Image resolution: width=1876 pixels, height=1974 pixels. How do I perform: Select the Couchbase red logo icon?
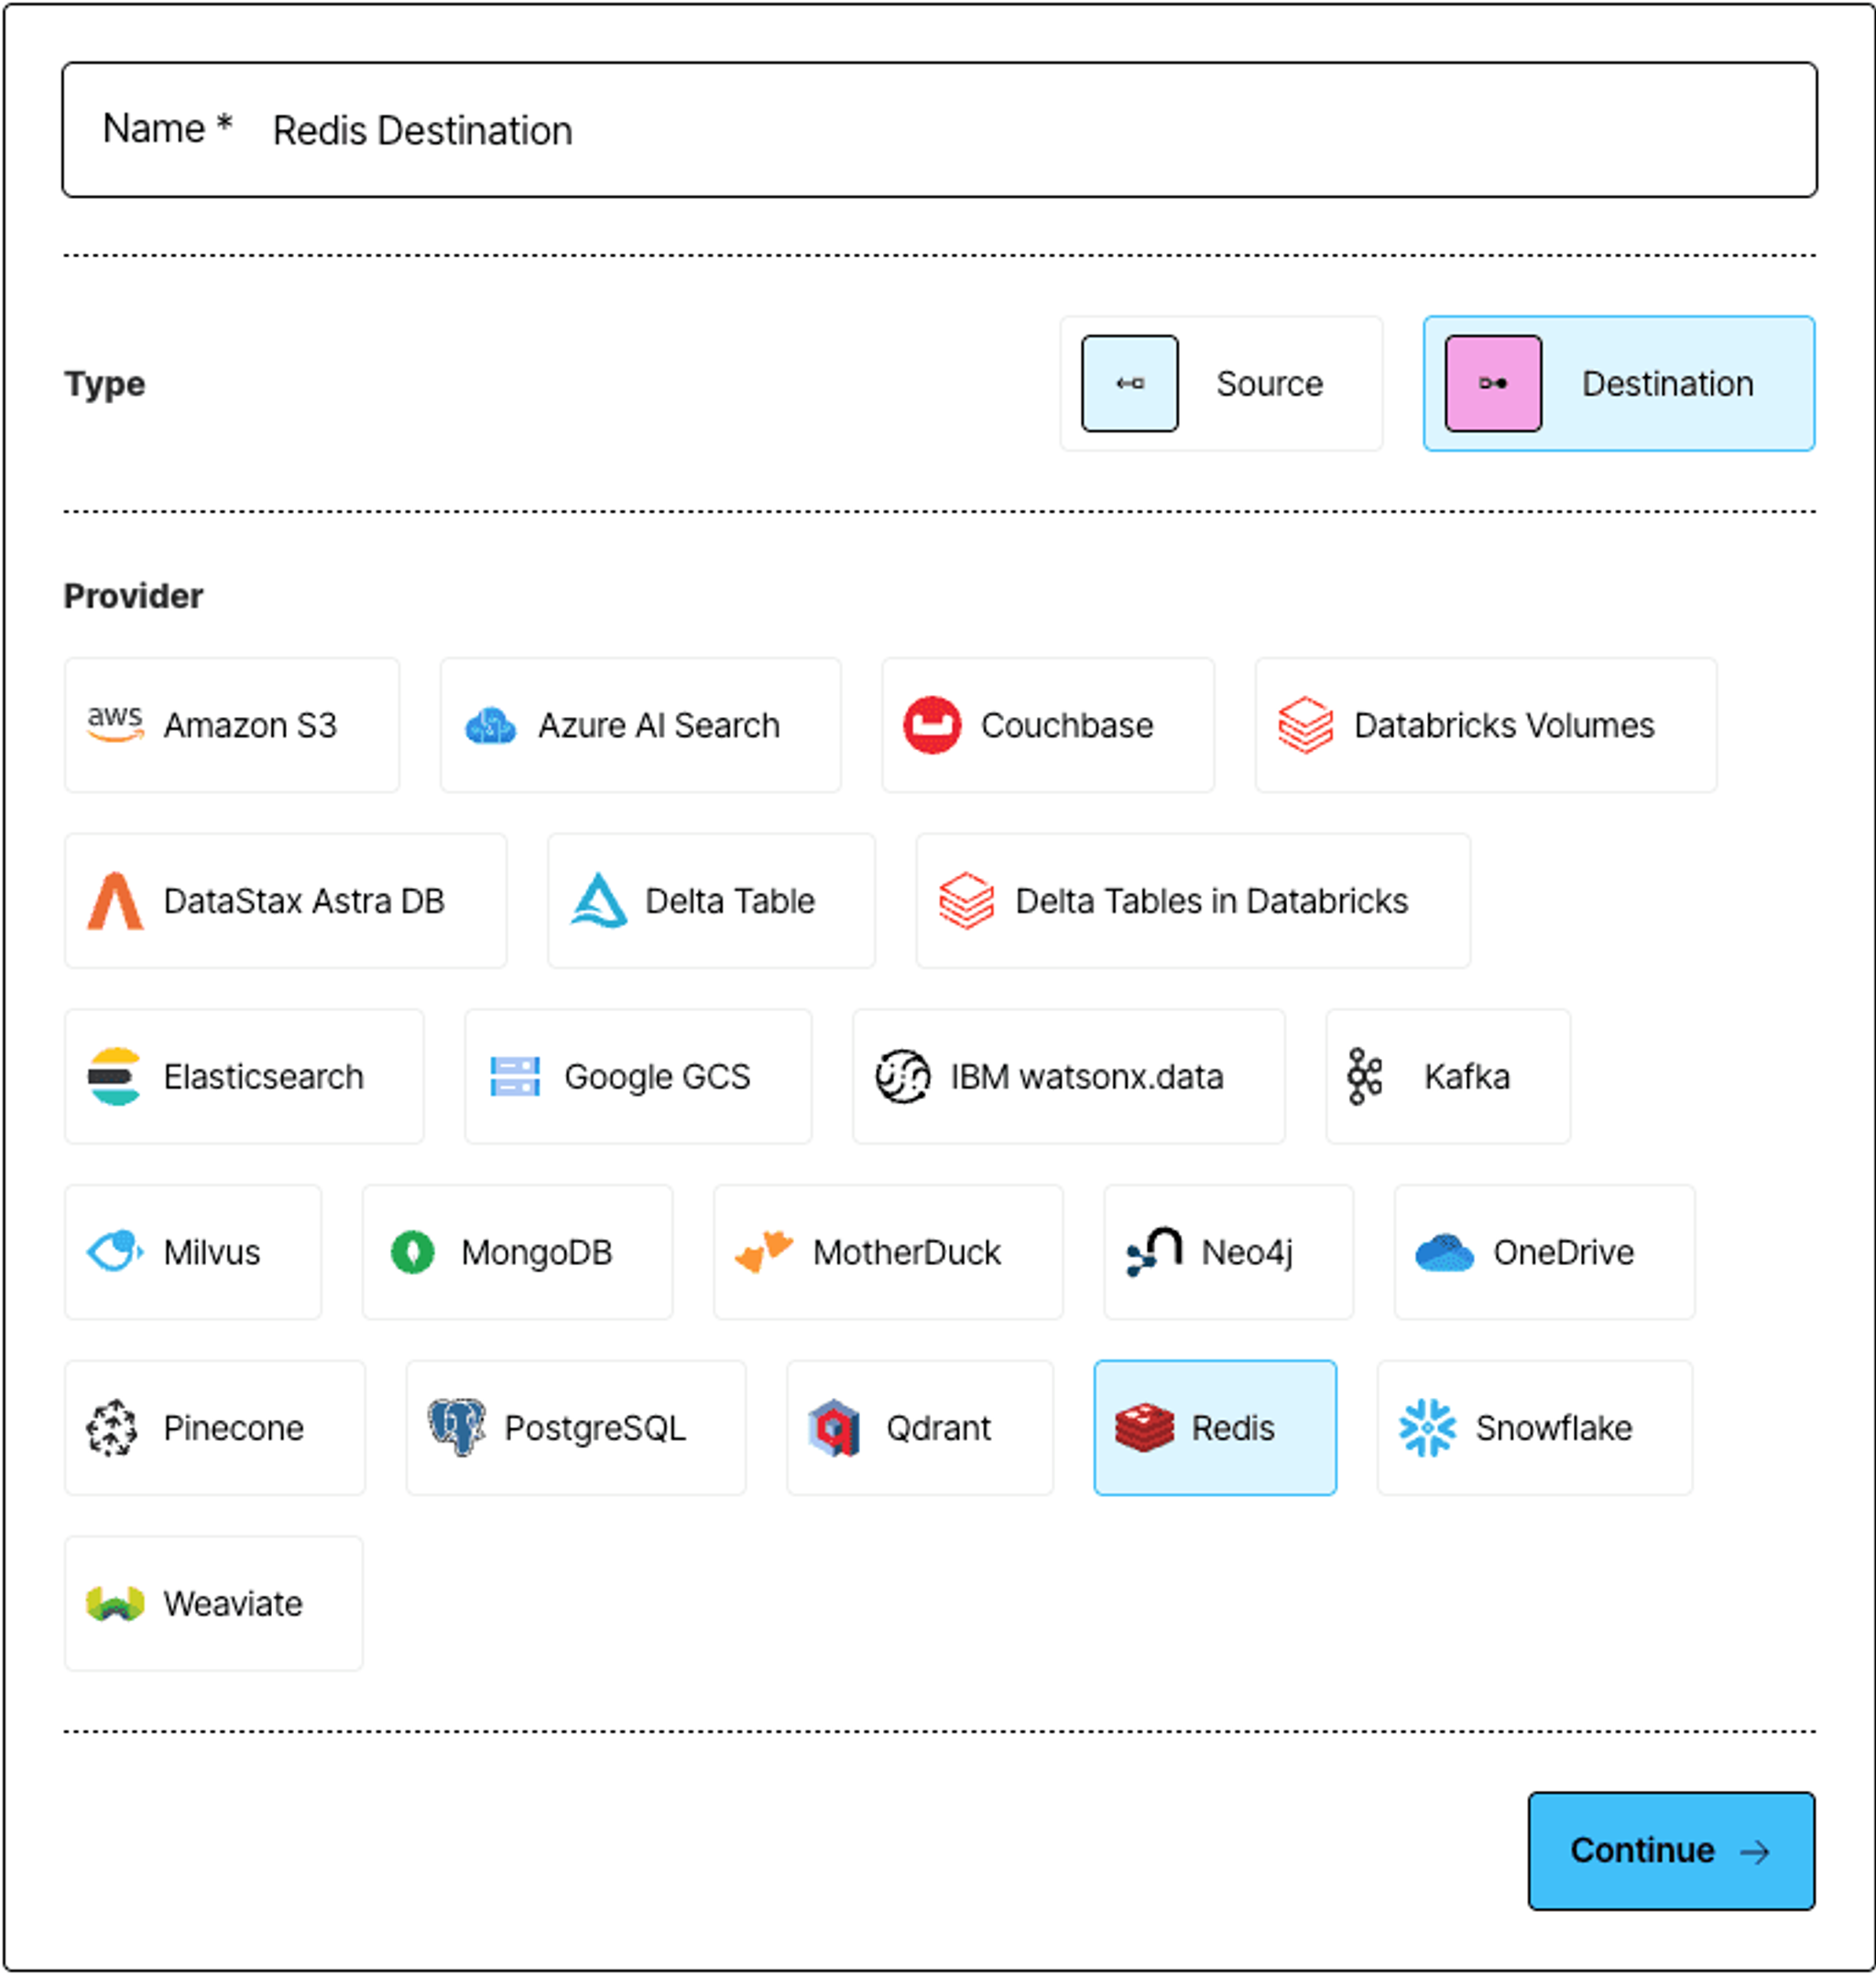pos(932,725)
